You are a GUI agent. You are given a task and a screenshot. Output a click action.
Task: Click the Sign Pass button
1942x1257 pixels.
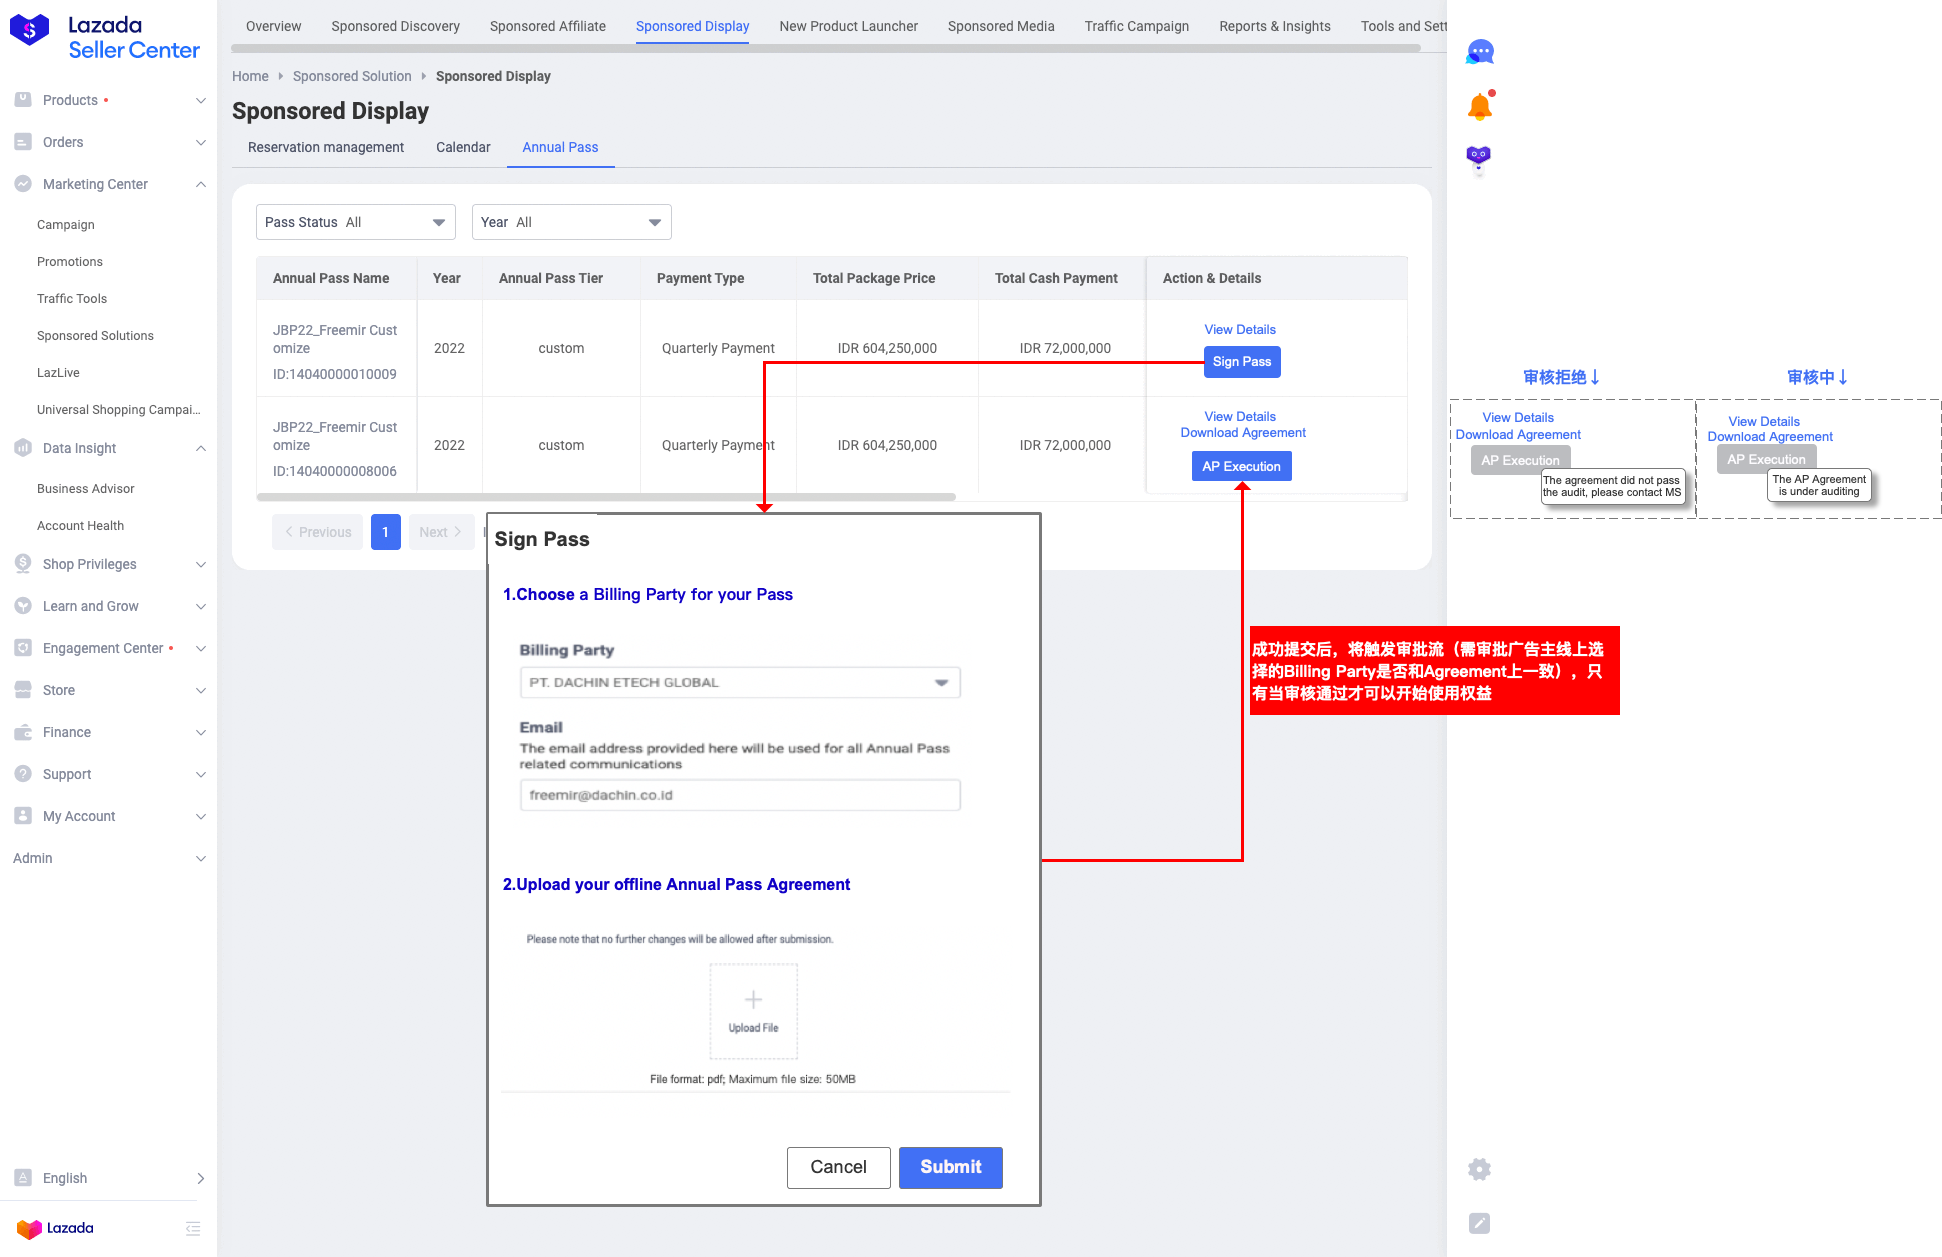click(1241, 361)
